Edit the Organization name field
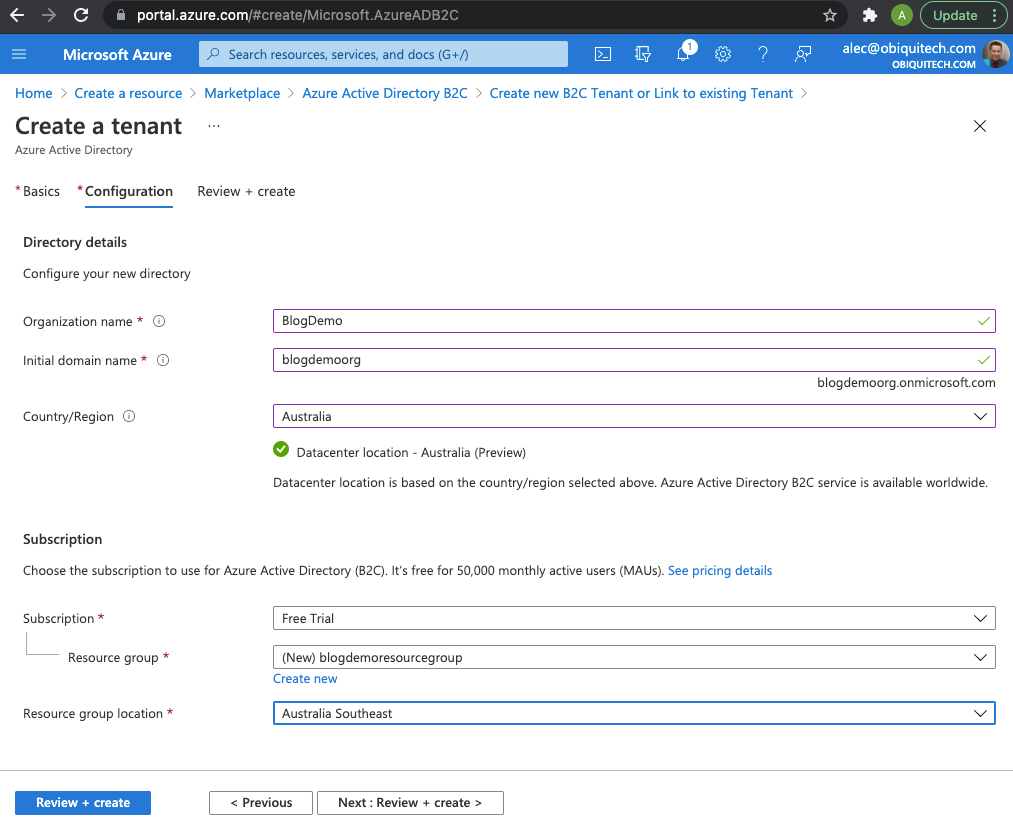 click(x=634, y=321)
